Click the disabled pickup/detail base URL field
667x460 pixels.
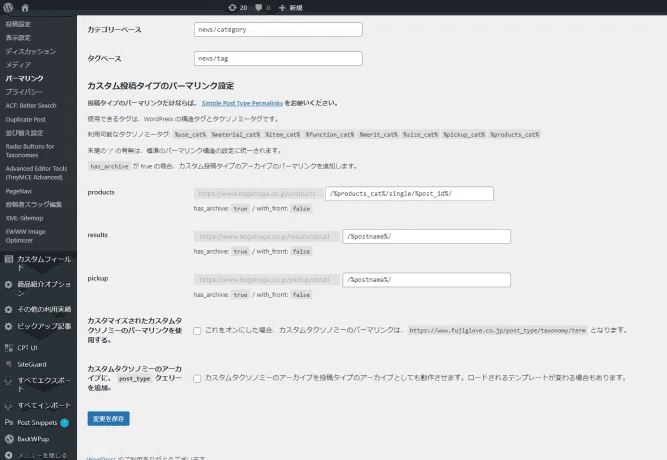267,280
